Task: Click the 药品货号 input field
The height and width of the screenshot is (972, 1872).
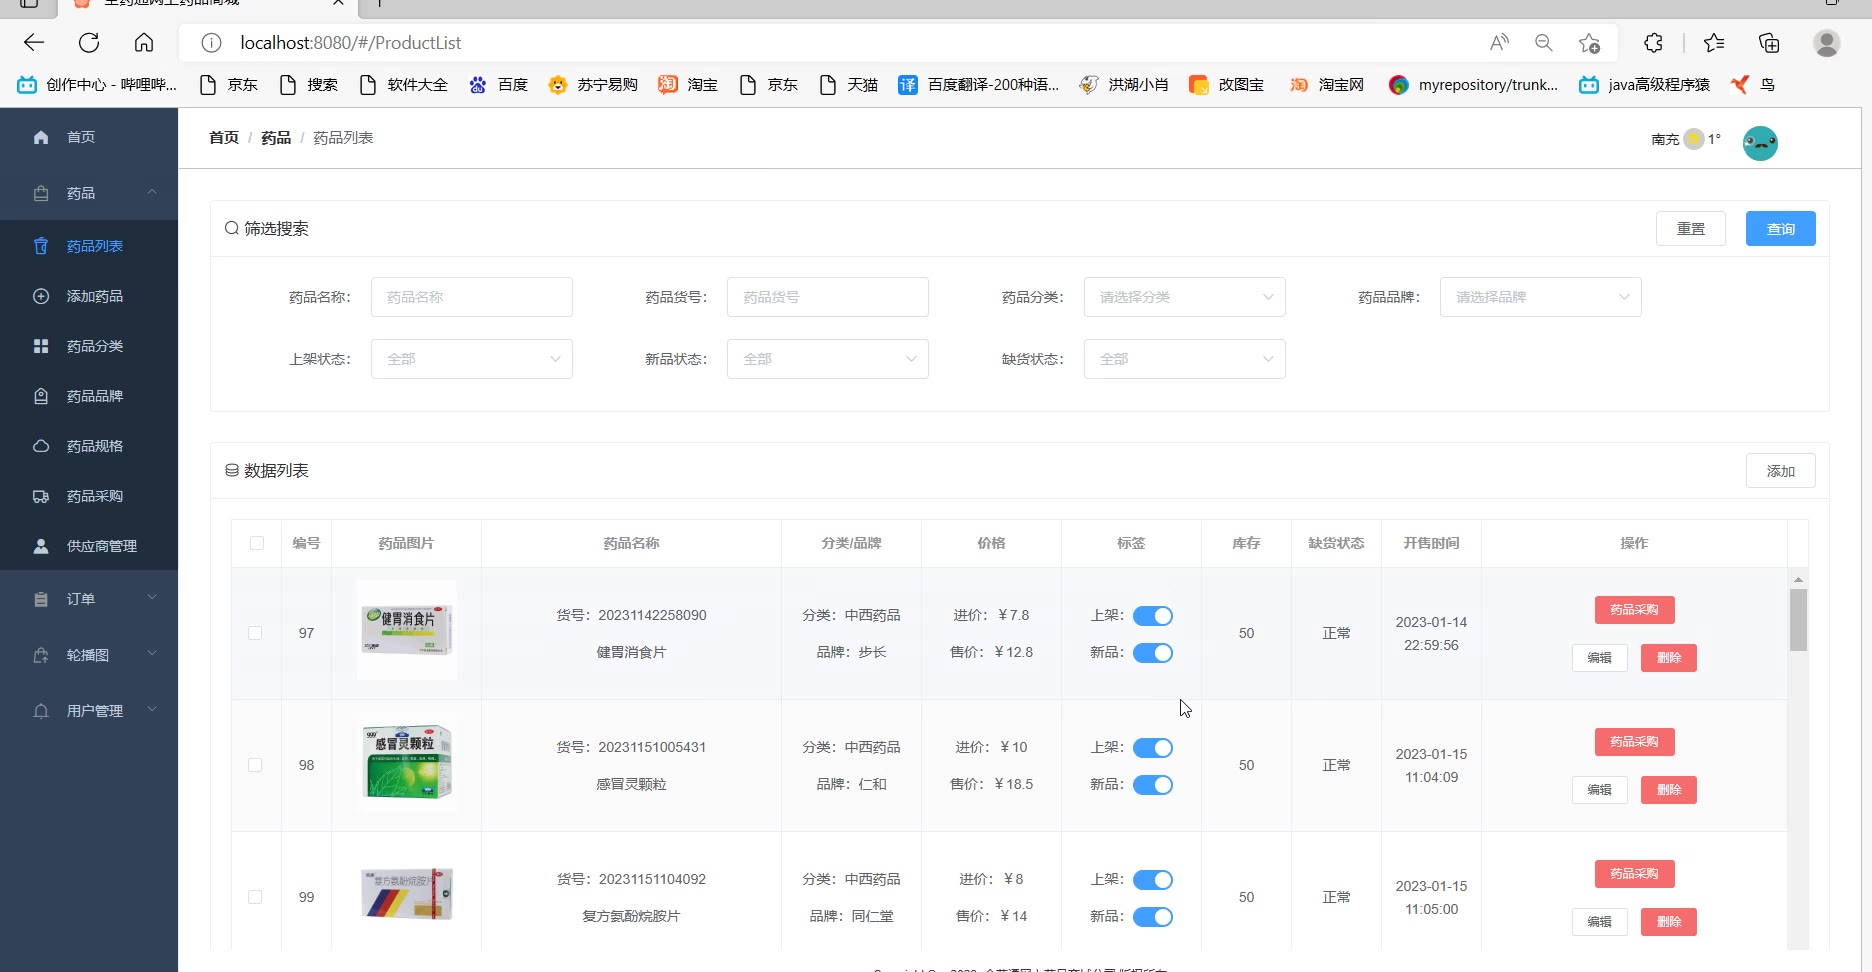Action: [x=827, y=297]
